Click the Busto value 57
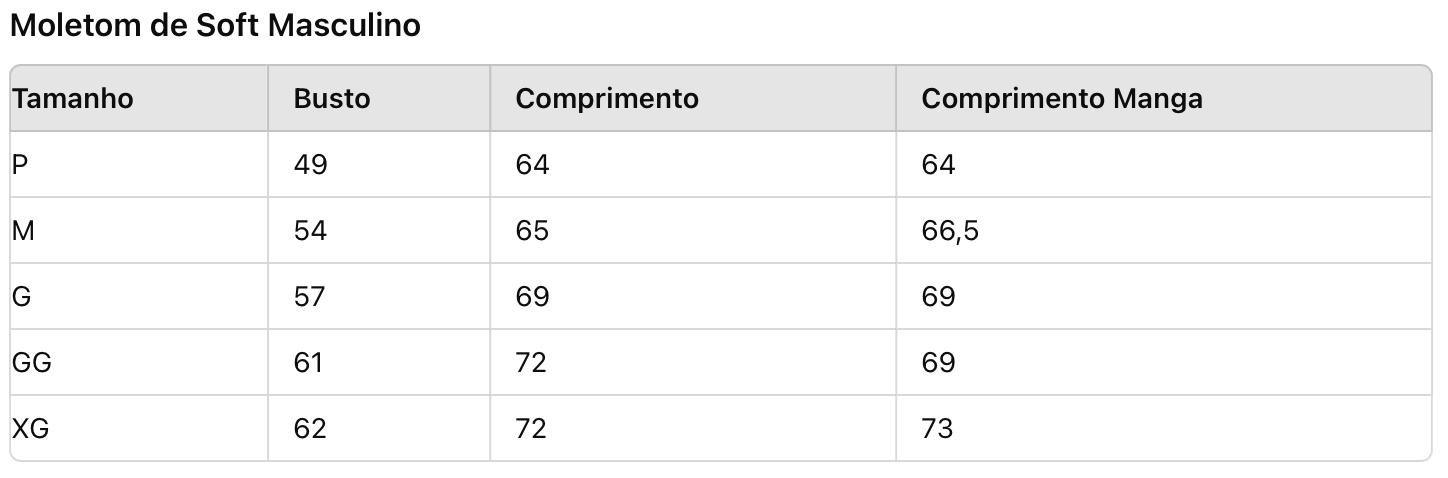The width and height of the screenshot is (1448, 478). (310, 297)
